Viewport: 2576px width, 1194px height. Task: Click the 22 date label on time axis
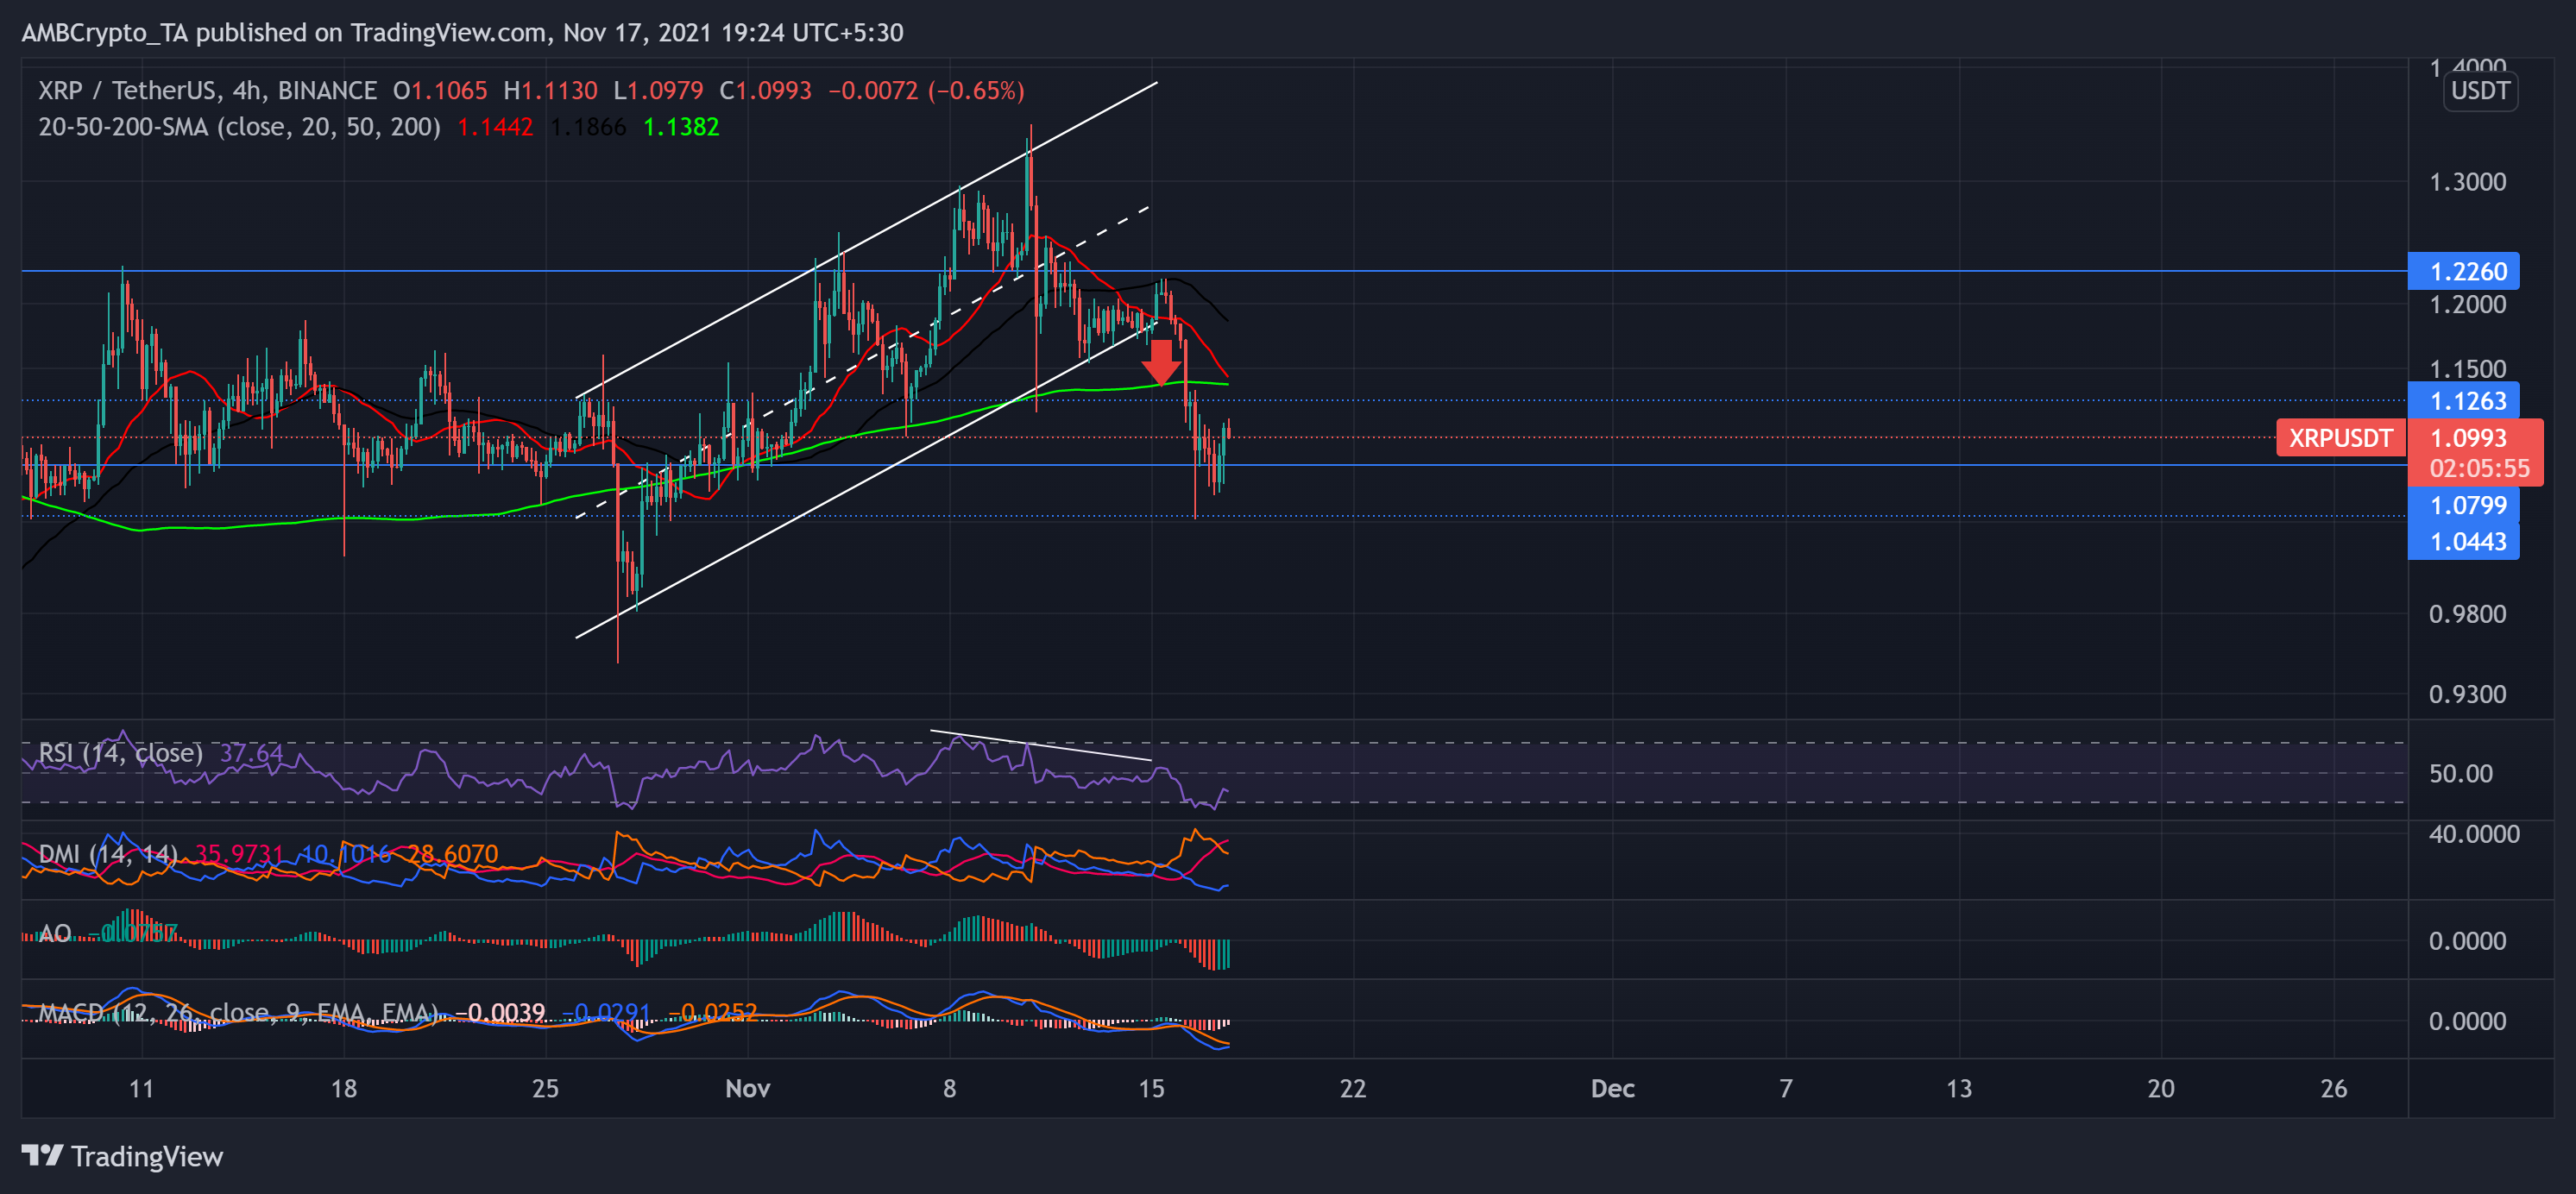[x=1352, y=1088]
